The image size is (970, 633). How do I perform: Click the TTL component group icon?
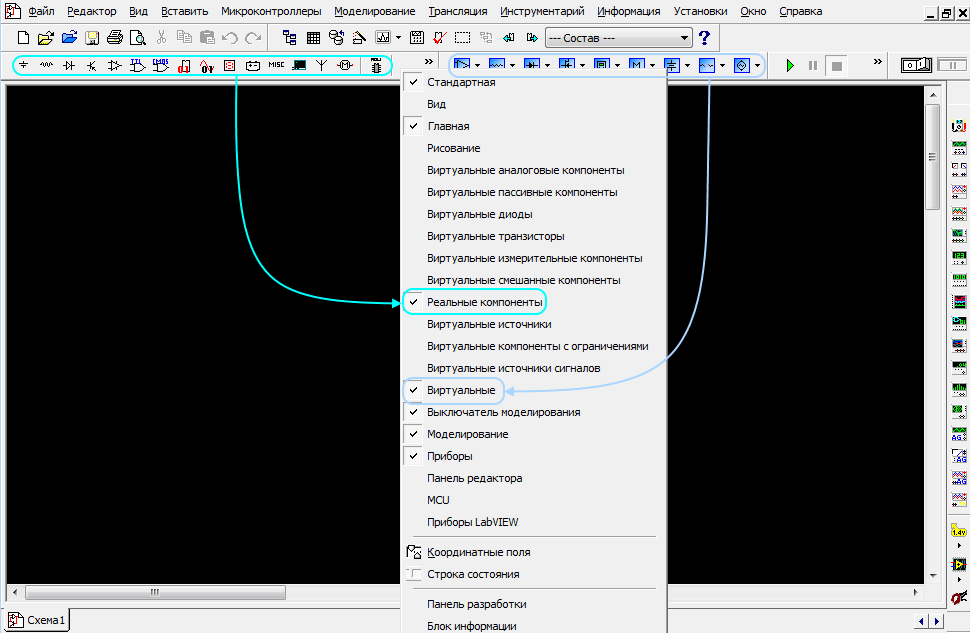click(137, 65)
